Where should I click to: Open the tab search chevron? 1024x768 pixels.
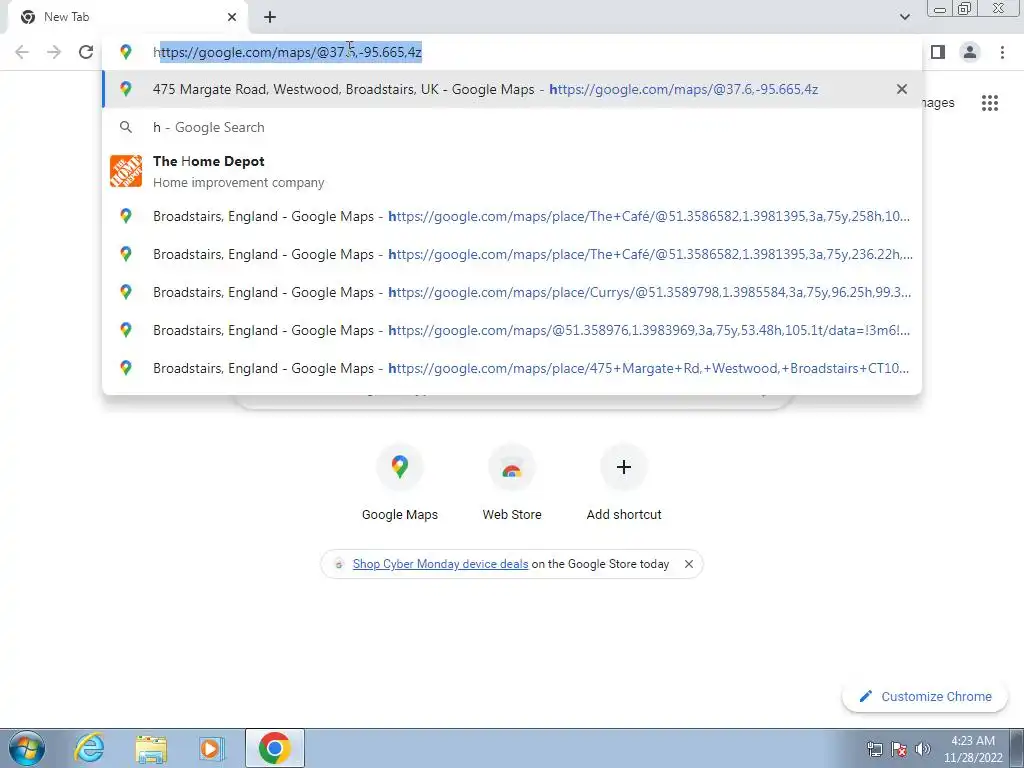[904, 17]
